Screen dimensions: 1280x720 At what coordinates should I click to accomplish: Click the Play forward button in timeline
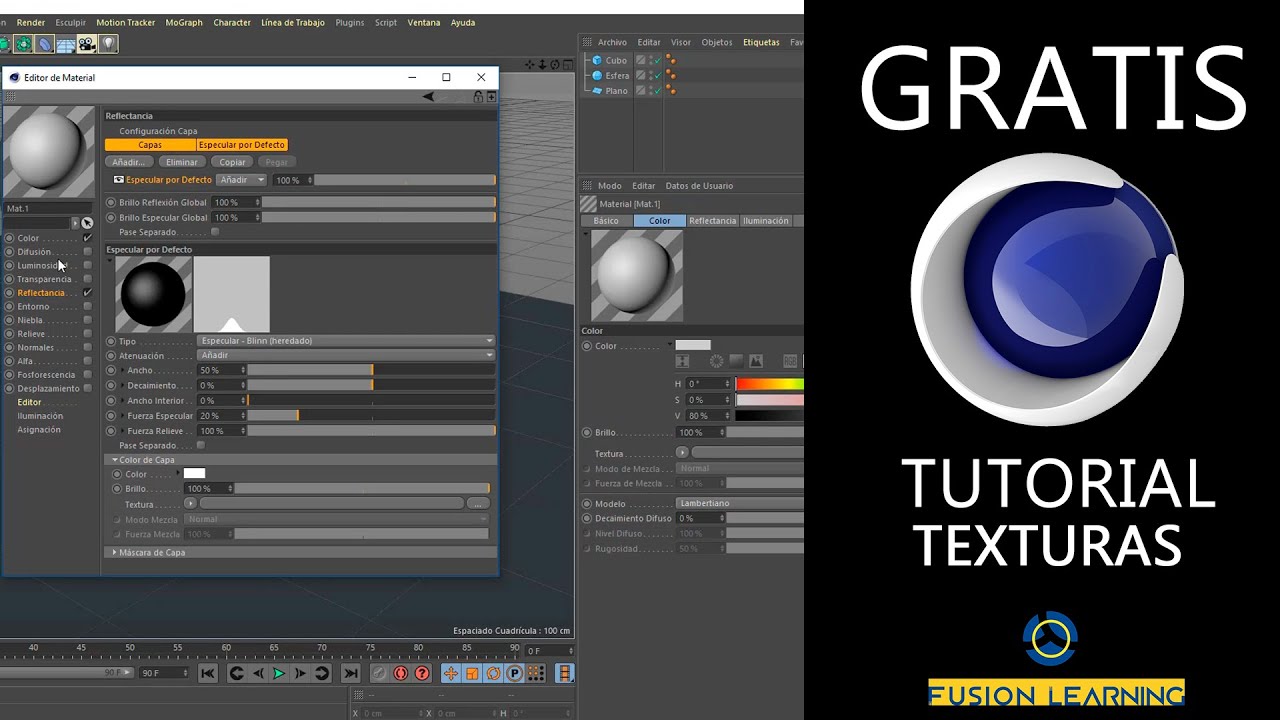tap(279, 674)
